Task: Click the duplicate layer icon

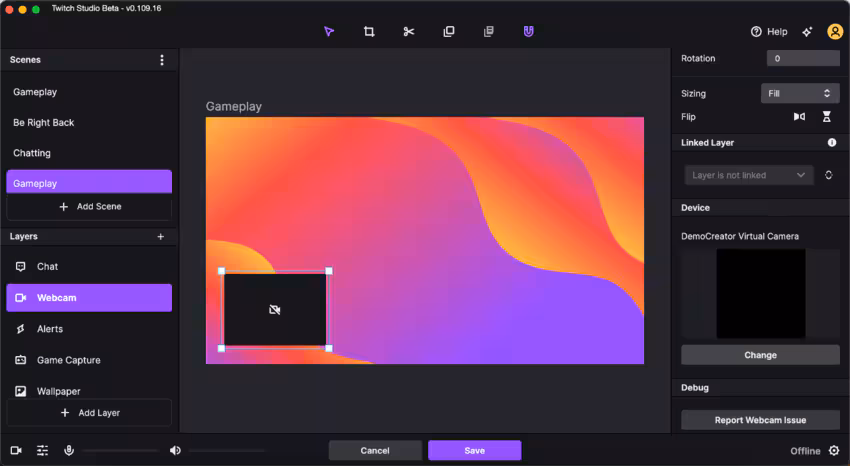Action: point(449,31)
